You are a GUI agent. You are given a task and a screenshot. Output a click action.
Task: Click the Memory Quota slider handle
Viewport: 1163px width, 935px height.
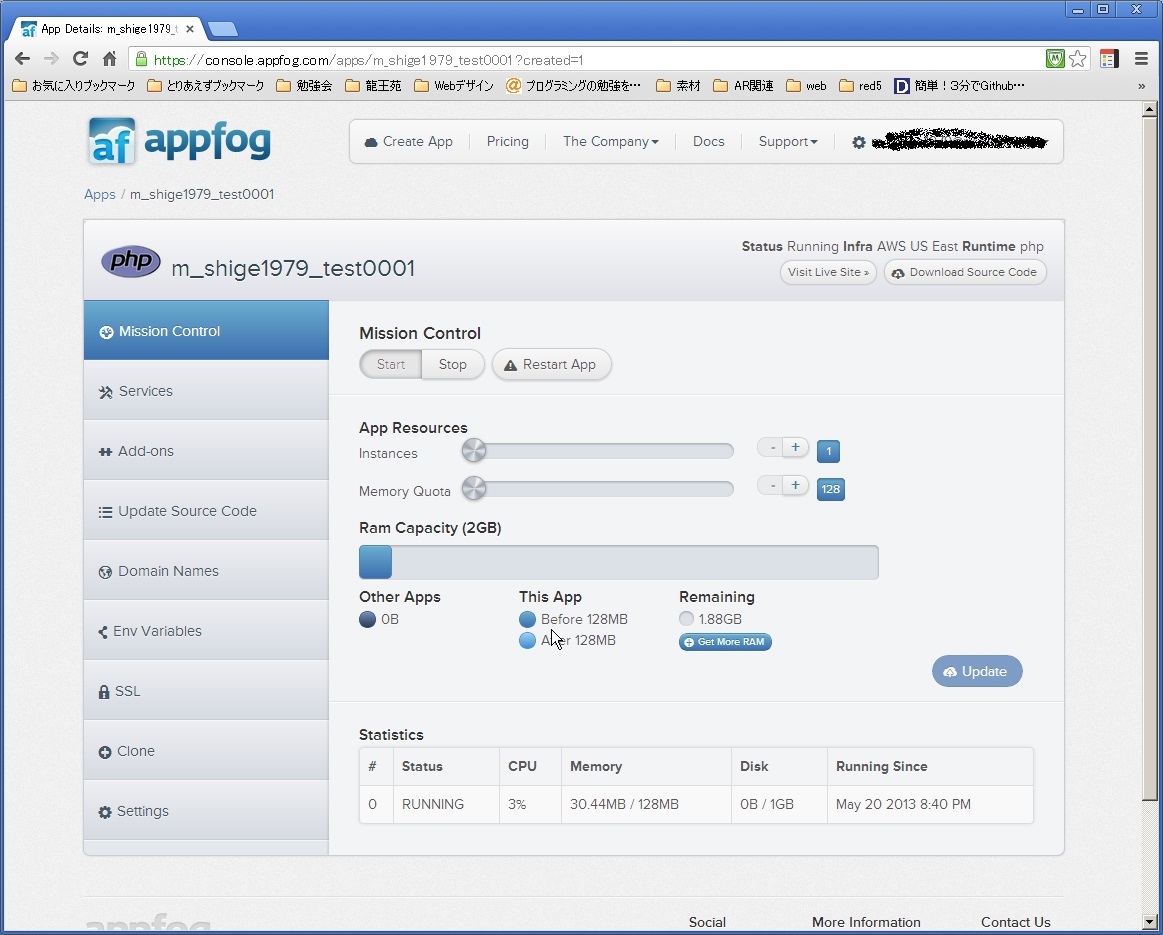(474, 488)
